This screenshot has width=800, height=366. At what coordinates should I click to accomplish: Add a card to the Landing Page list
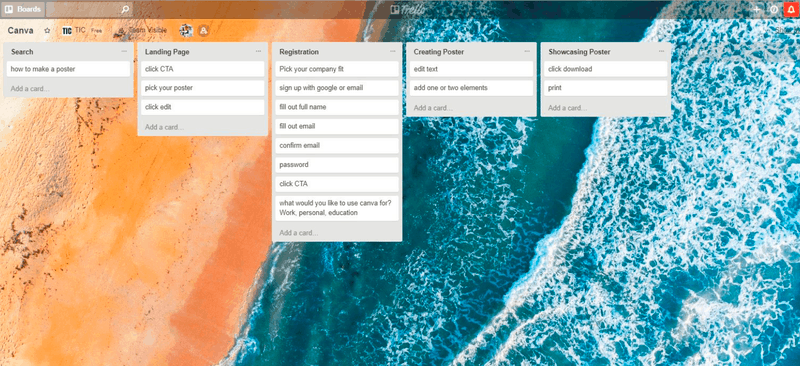164,127
